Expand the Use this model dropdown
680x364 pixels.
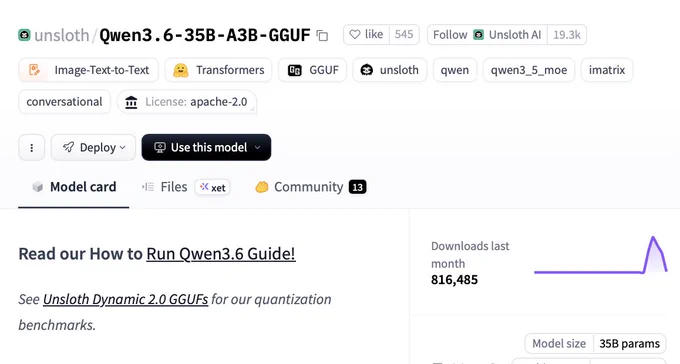(206, 148)
